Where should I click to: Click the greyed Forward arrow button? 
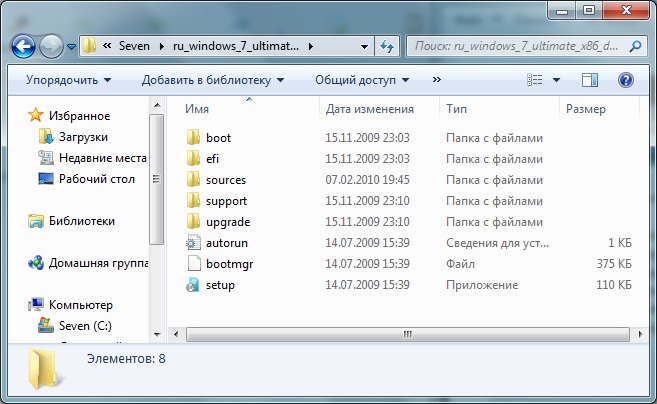coord(51,46)
